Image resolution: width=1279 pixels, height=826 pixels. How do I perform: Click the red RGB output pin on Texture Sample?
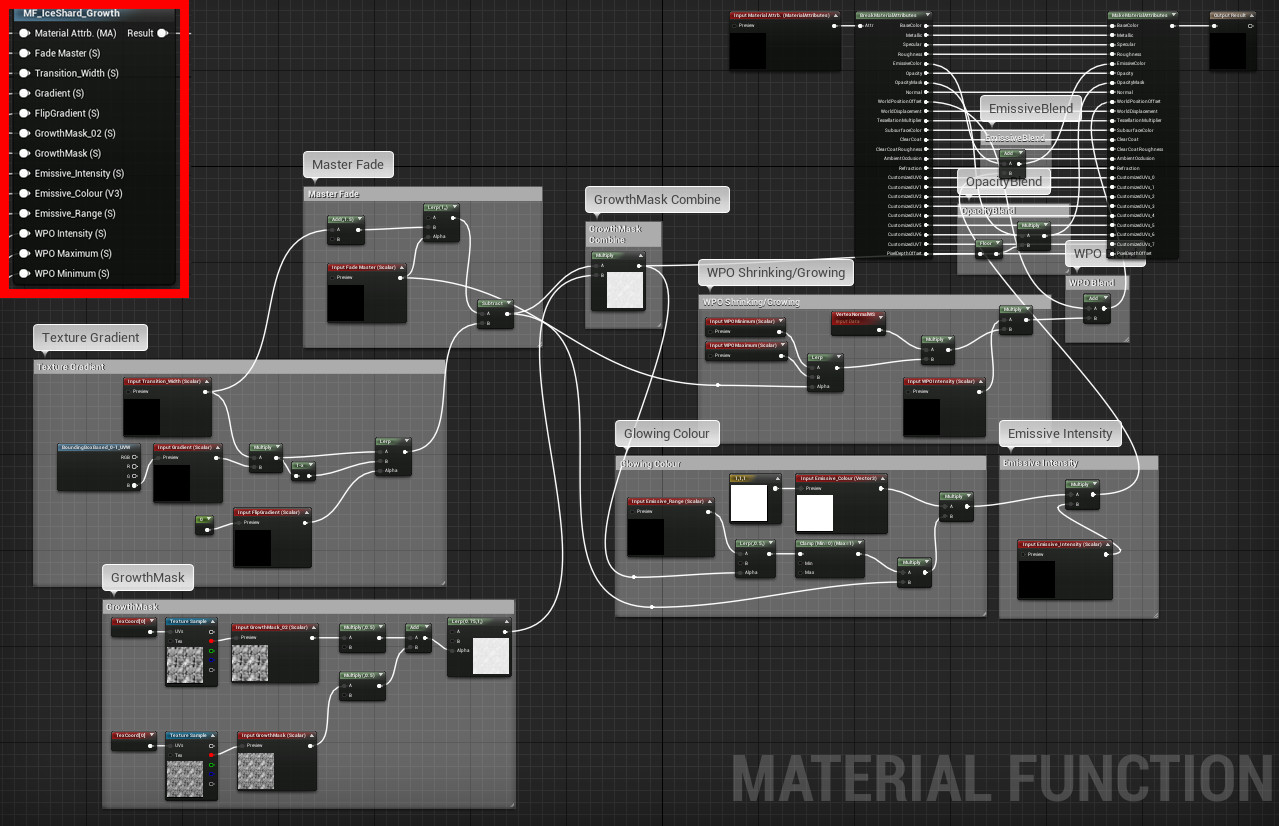click(211, 641)
